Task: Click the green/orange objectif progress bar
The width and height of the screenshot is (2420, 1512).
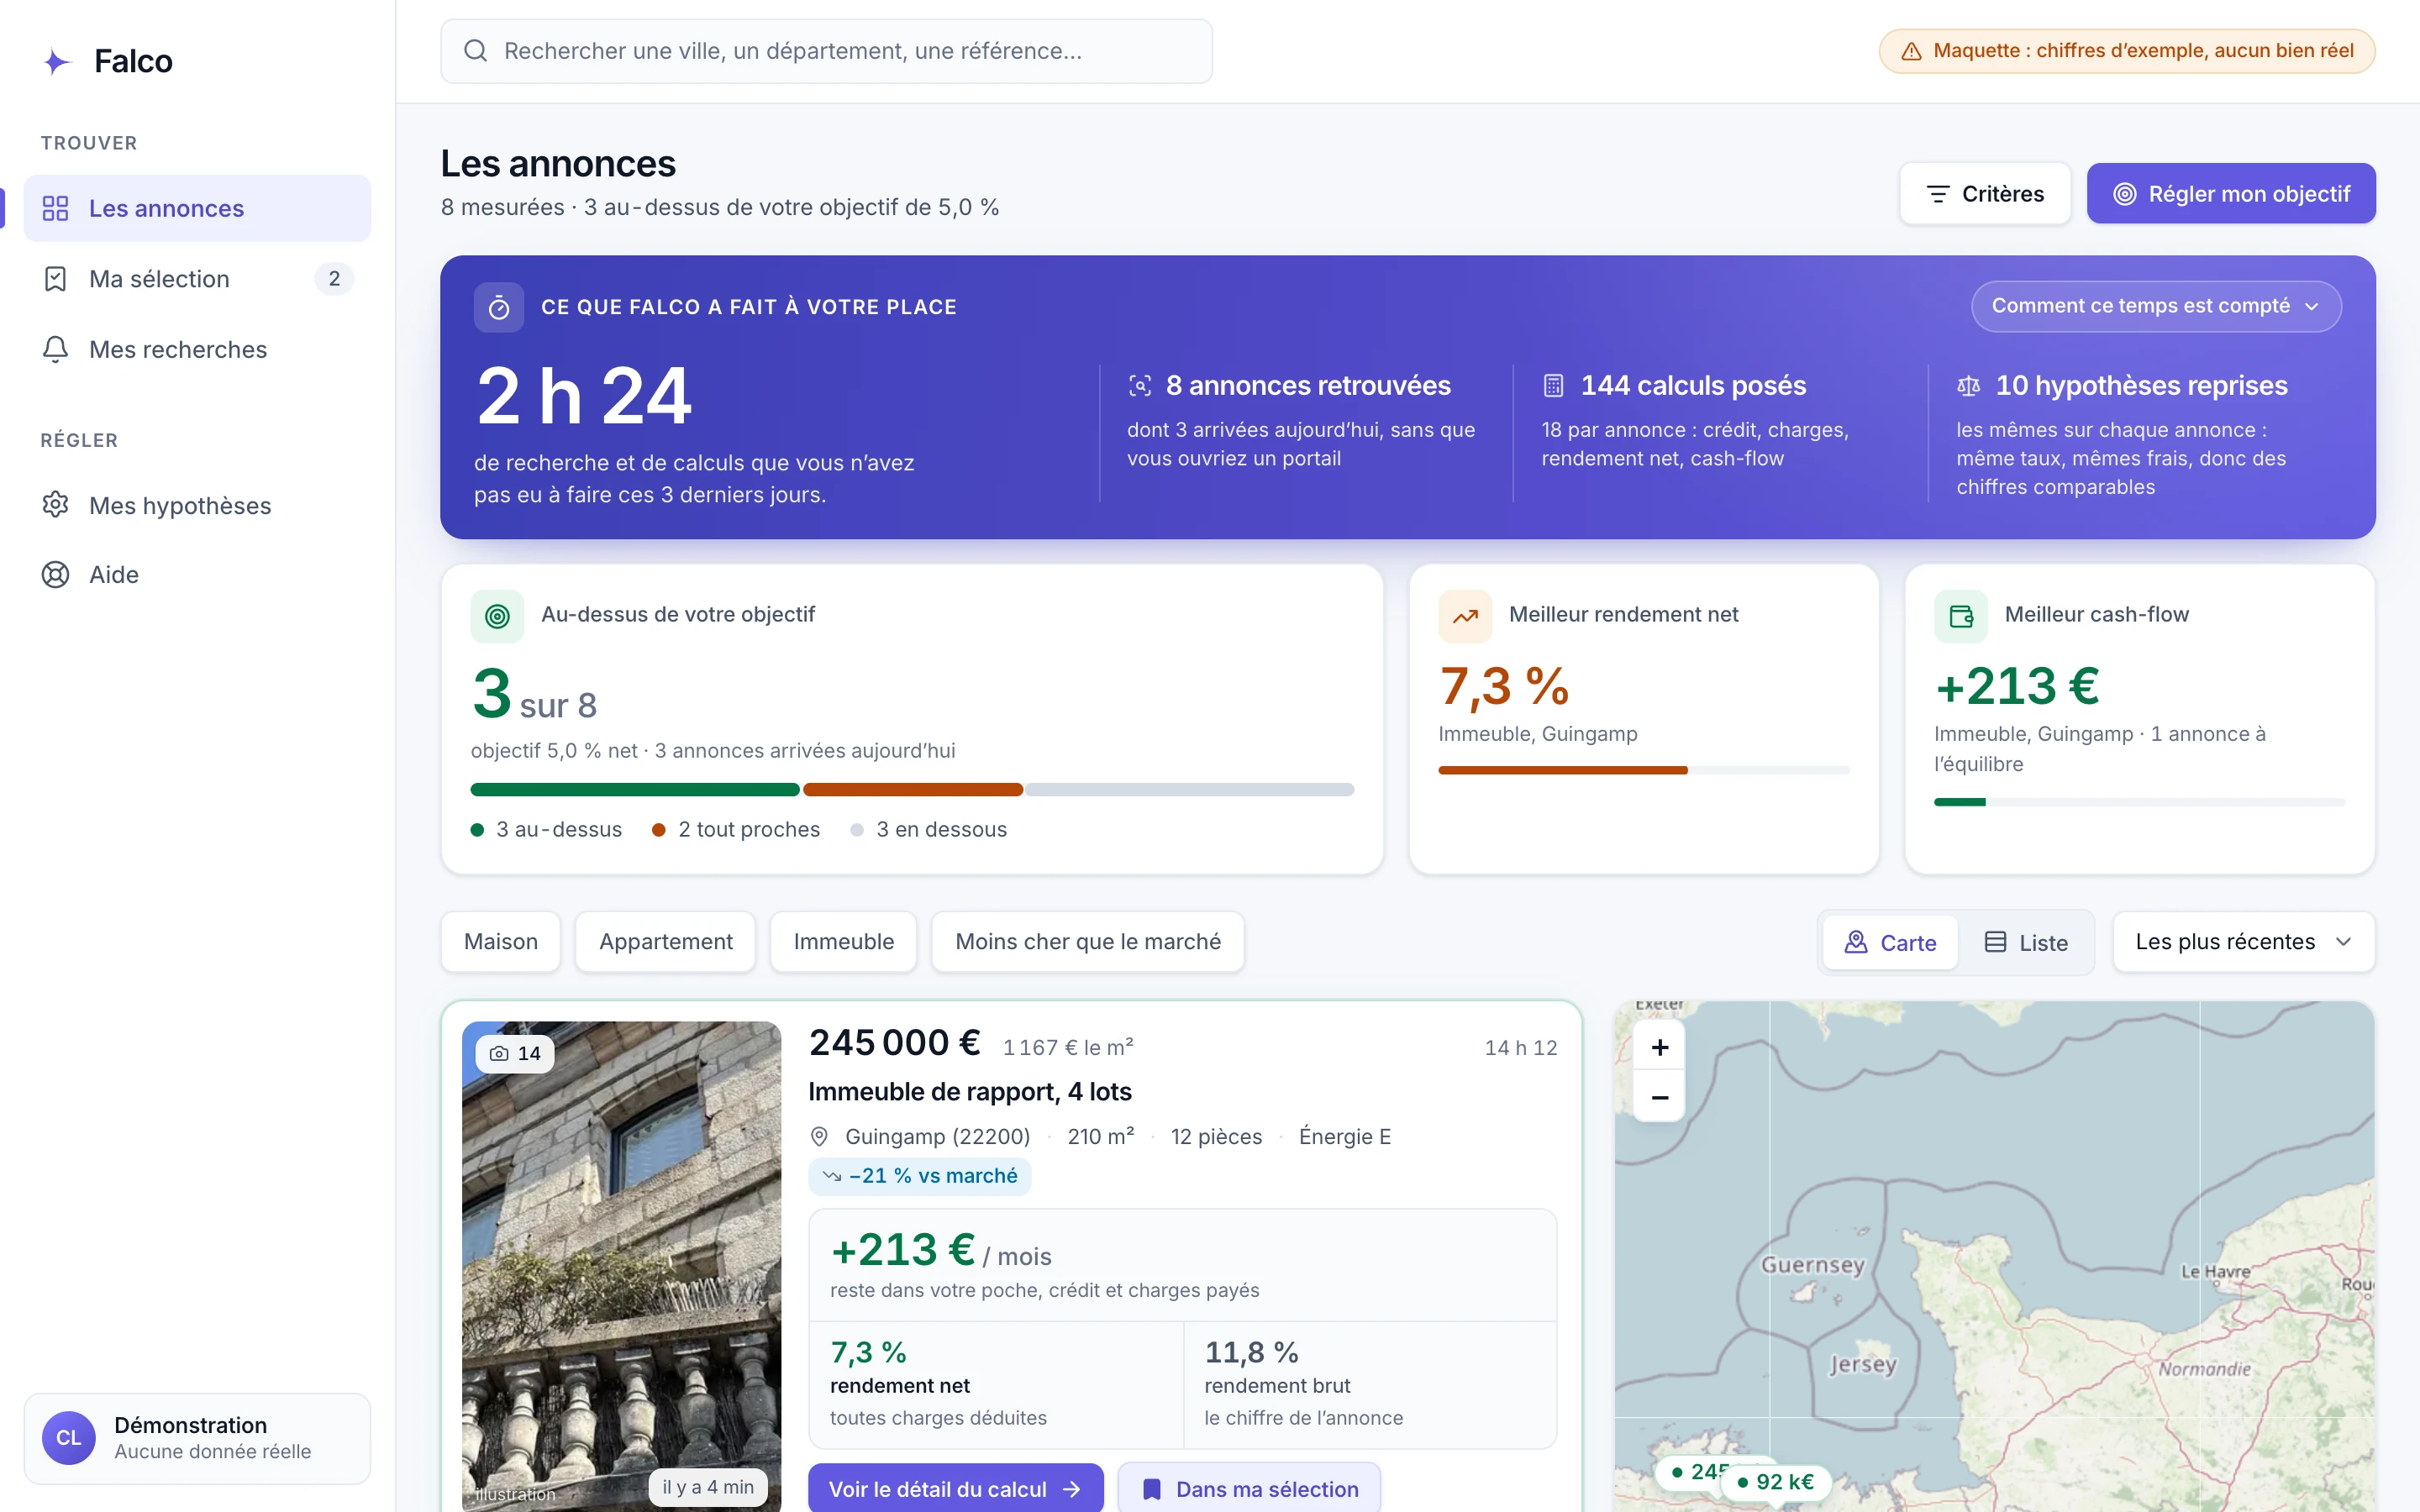Action: tap(912, 790)
